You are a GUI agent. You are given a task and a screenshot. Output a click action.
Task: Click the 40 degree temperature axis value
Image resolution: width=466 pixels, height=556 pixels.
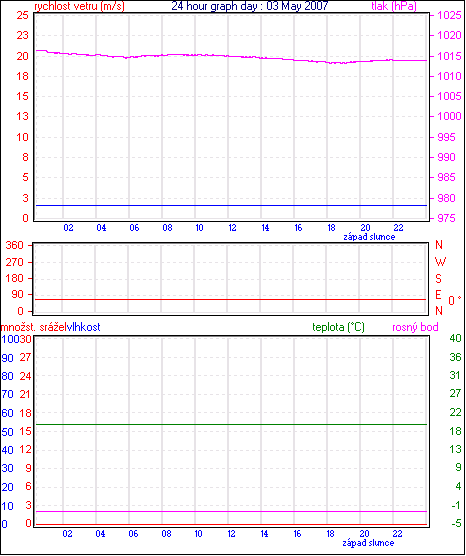(455, 338)
